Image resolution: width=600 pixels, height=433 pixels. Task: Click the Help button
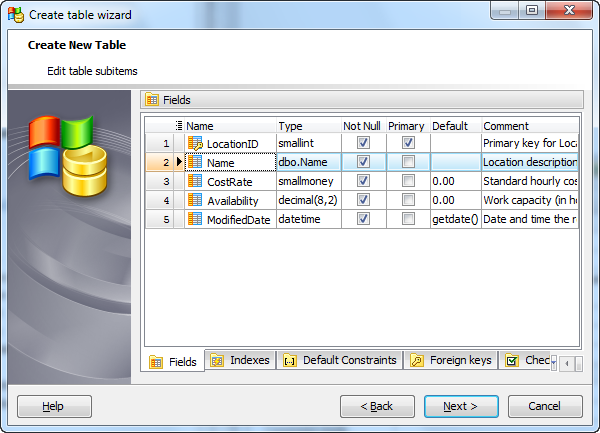click(x=54, y=407)
